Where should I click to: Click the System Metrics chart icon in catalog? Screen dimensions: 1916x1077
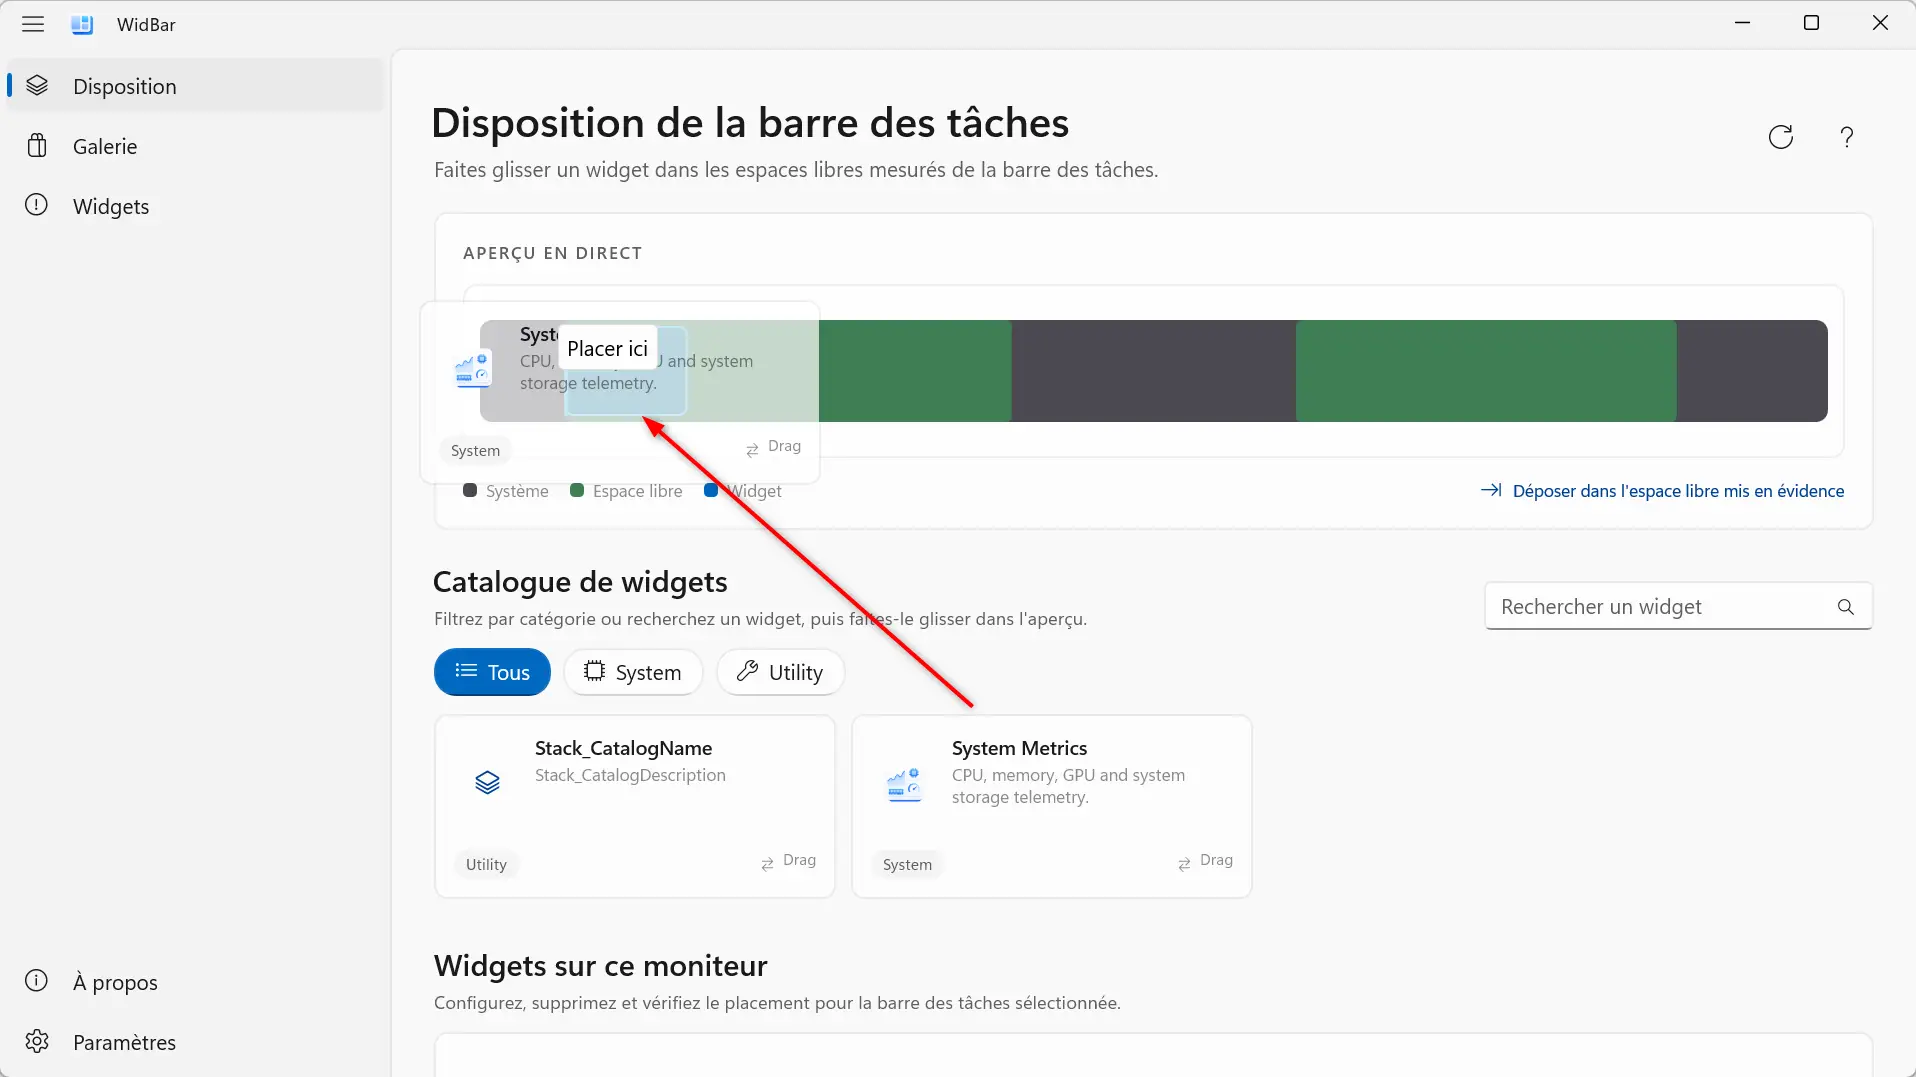904,785
